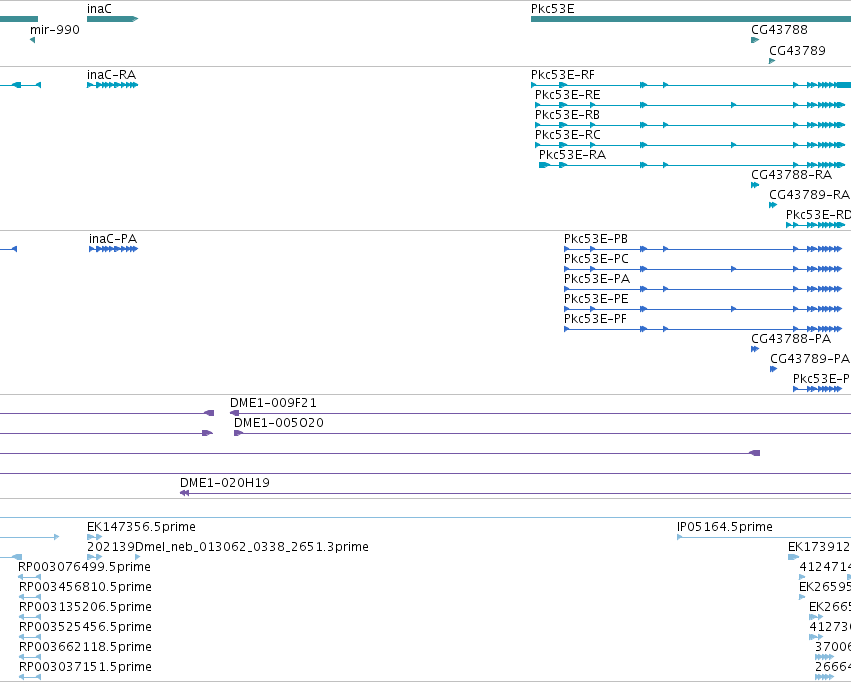Image resolution: width=851 pixels, height=682 pixels.
Task: Click the Pkc53E gene label
Action: 552,9
